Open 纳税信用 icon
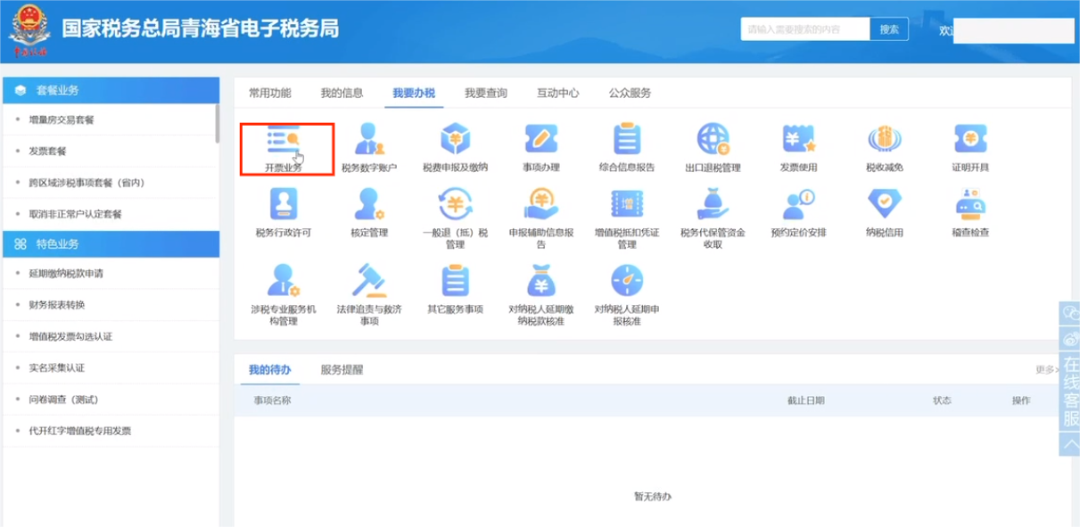Viewport: 1080px width, 527px height. (x=884, y=205)
